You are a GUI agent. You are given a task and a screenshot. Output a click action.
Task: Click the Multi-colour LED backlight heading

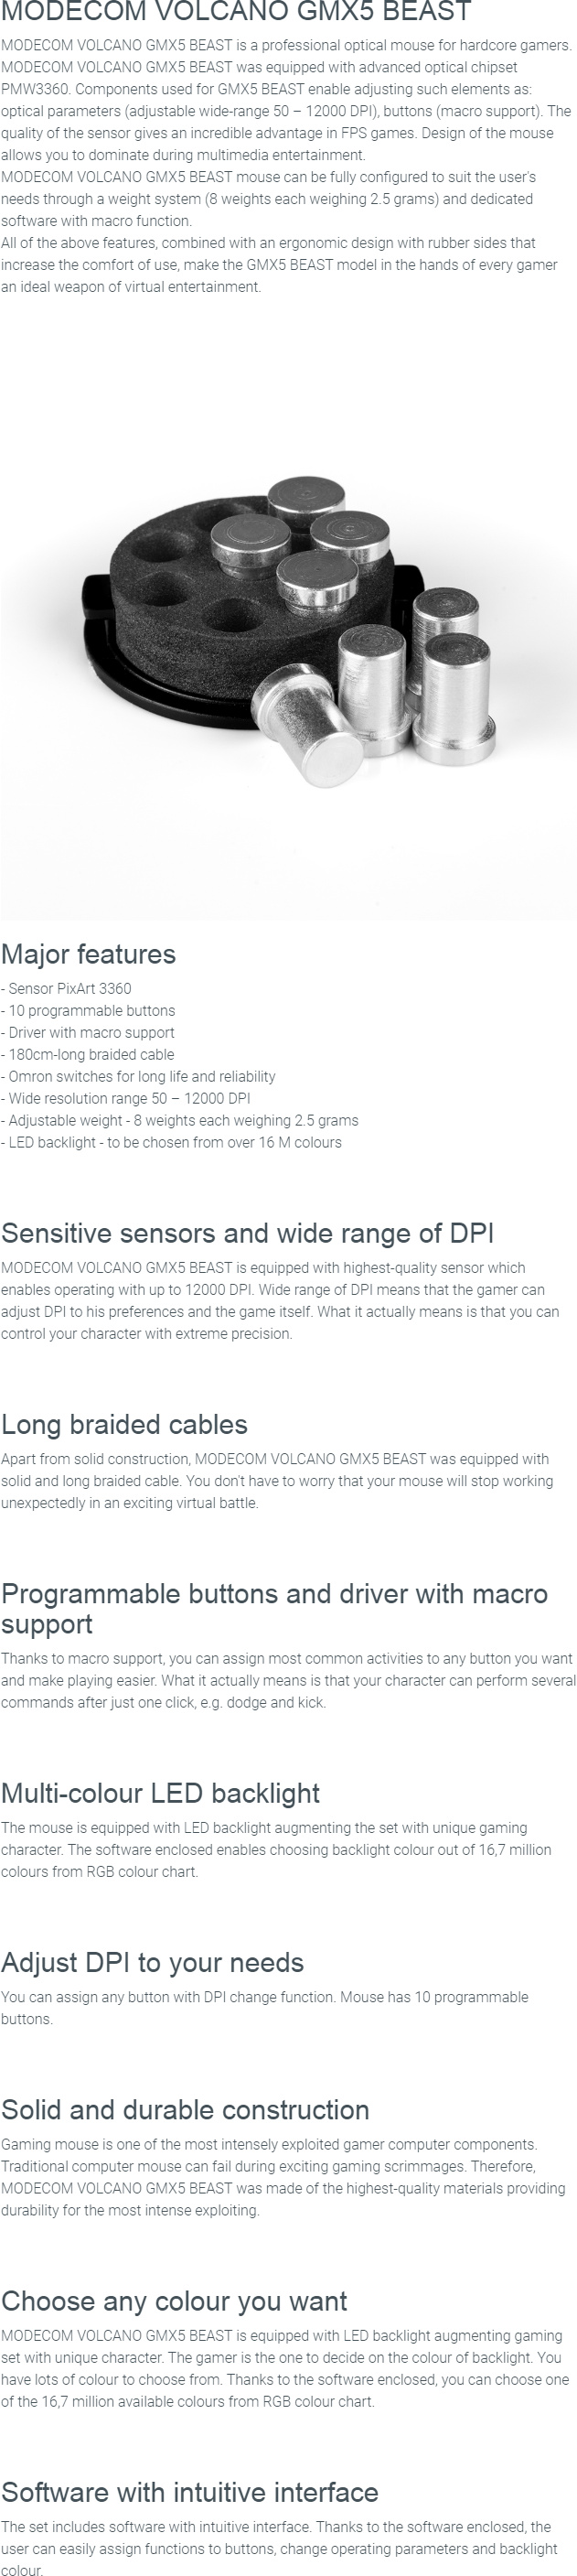[x=160, y=1793]
